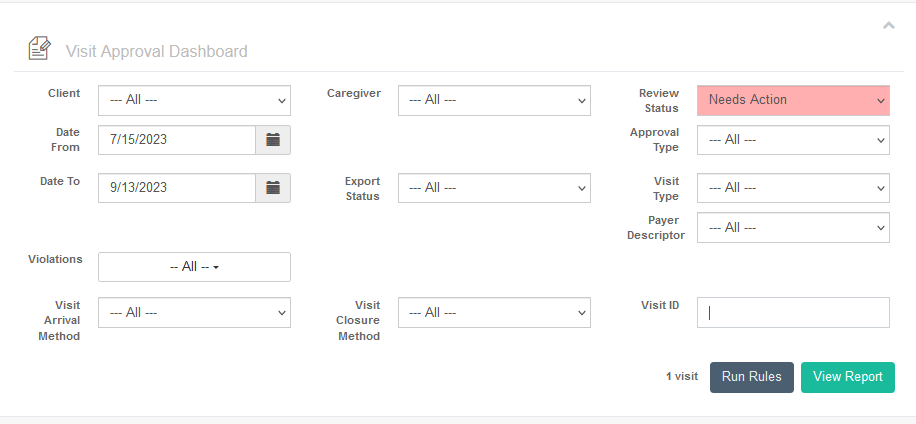Click the Visit Approval Dashboard document icon

(39, 48)
